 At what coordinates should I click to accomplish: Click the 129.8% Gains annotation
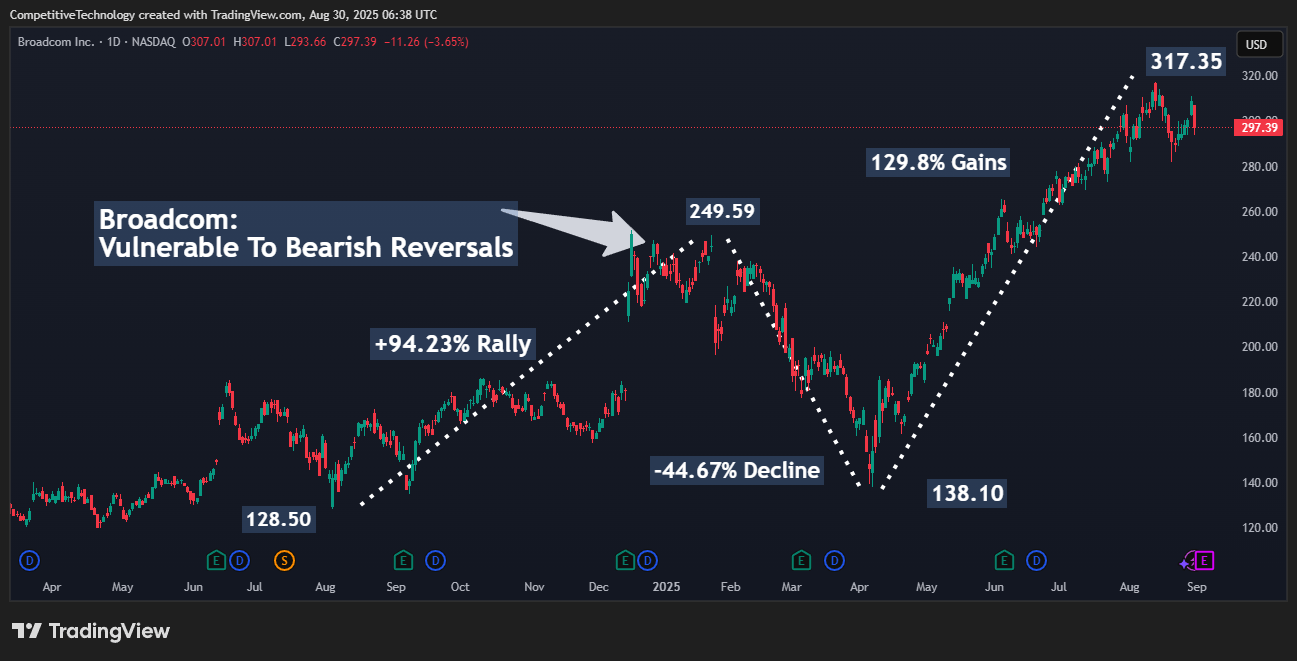937,162
